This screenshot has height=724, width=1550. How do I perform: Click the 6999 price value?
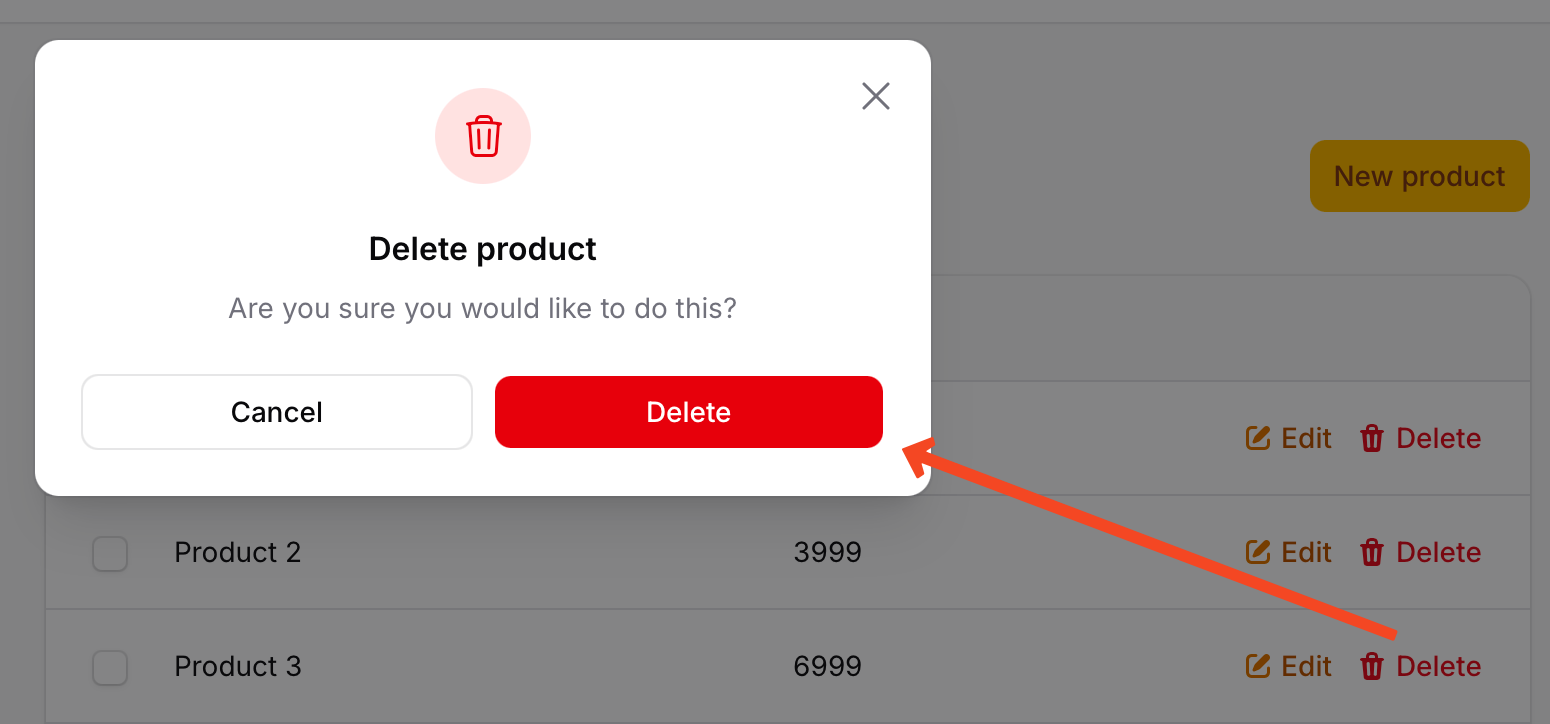coord(828,666)
